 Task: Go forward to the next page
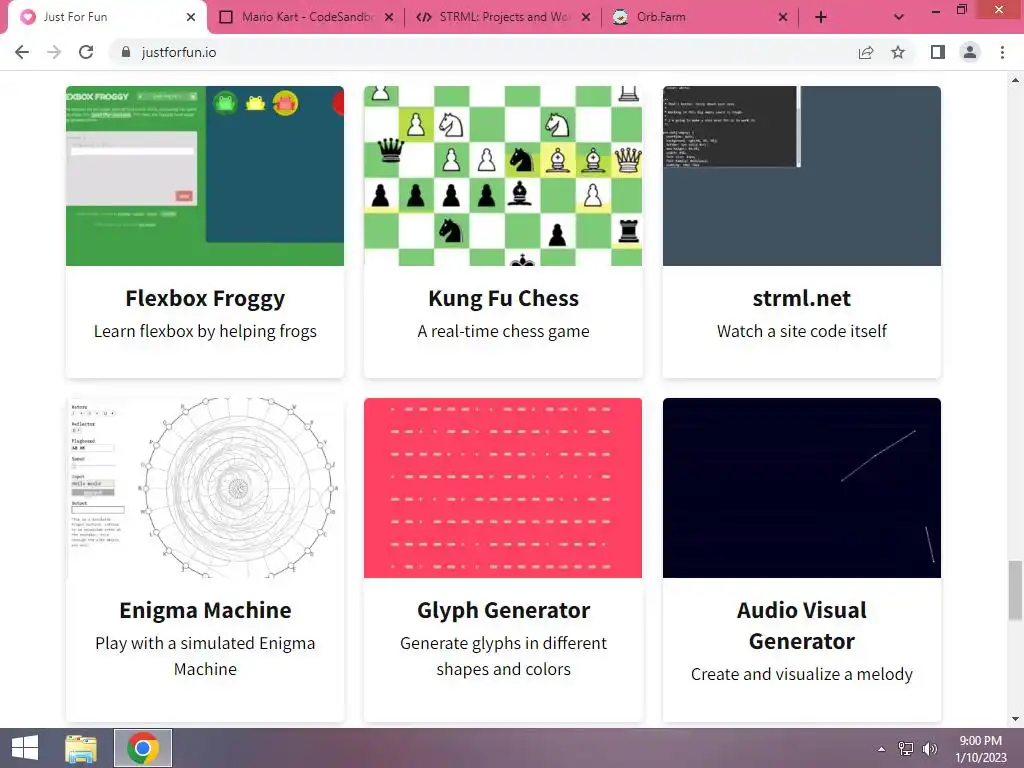click(54, 52)
